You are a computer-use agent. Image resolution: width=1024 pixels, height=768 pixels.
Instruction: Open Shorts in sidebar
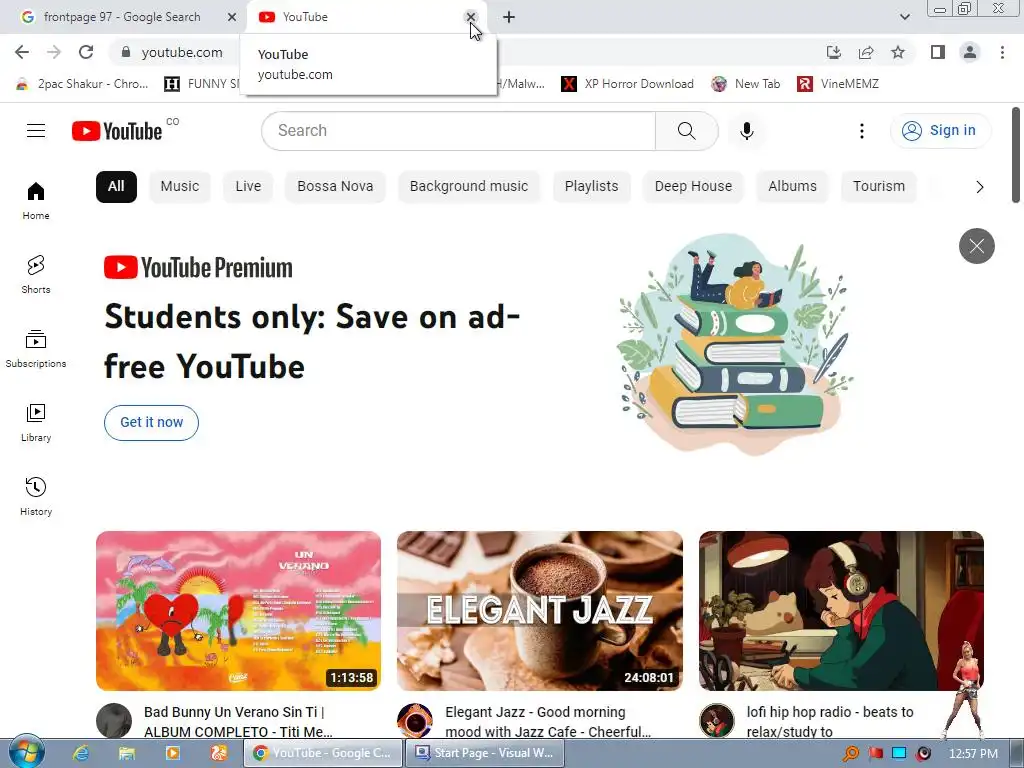point(36,274)
